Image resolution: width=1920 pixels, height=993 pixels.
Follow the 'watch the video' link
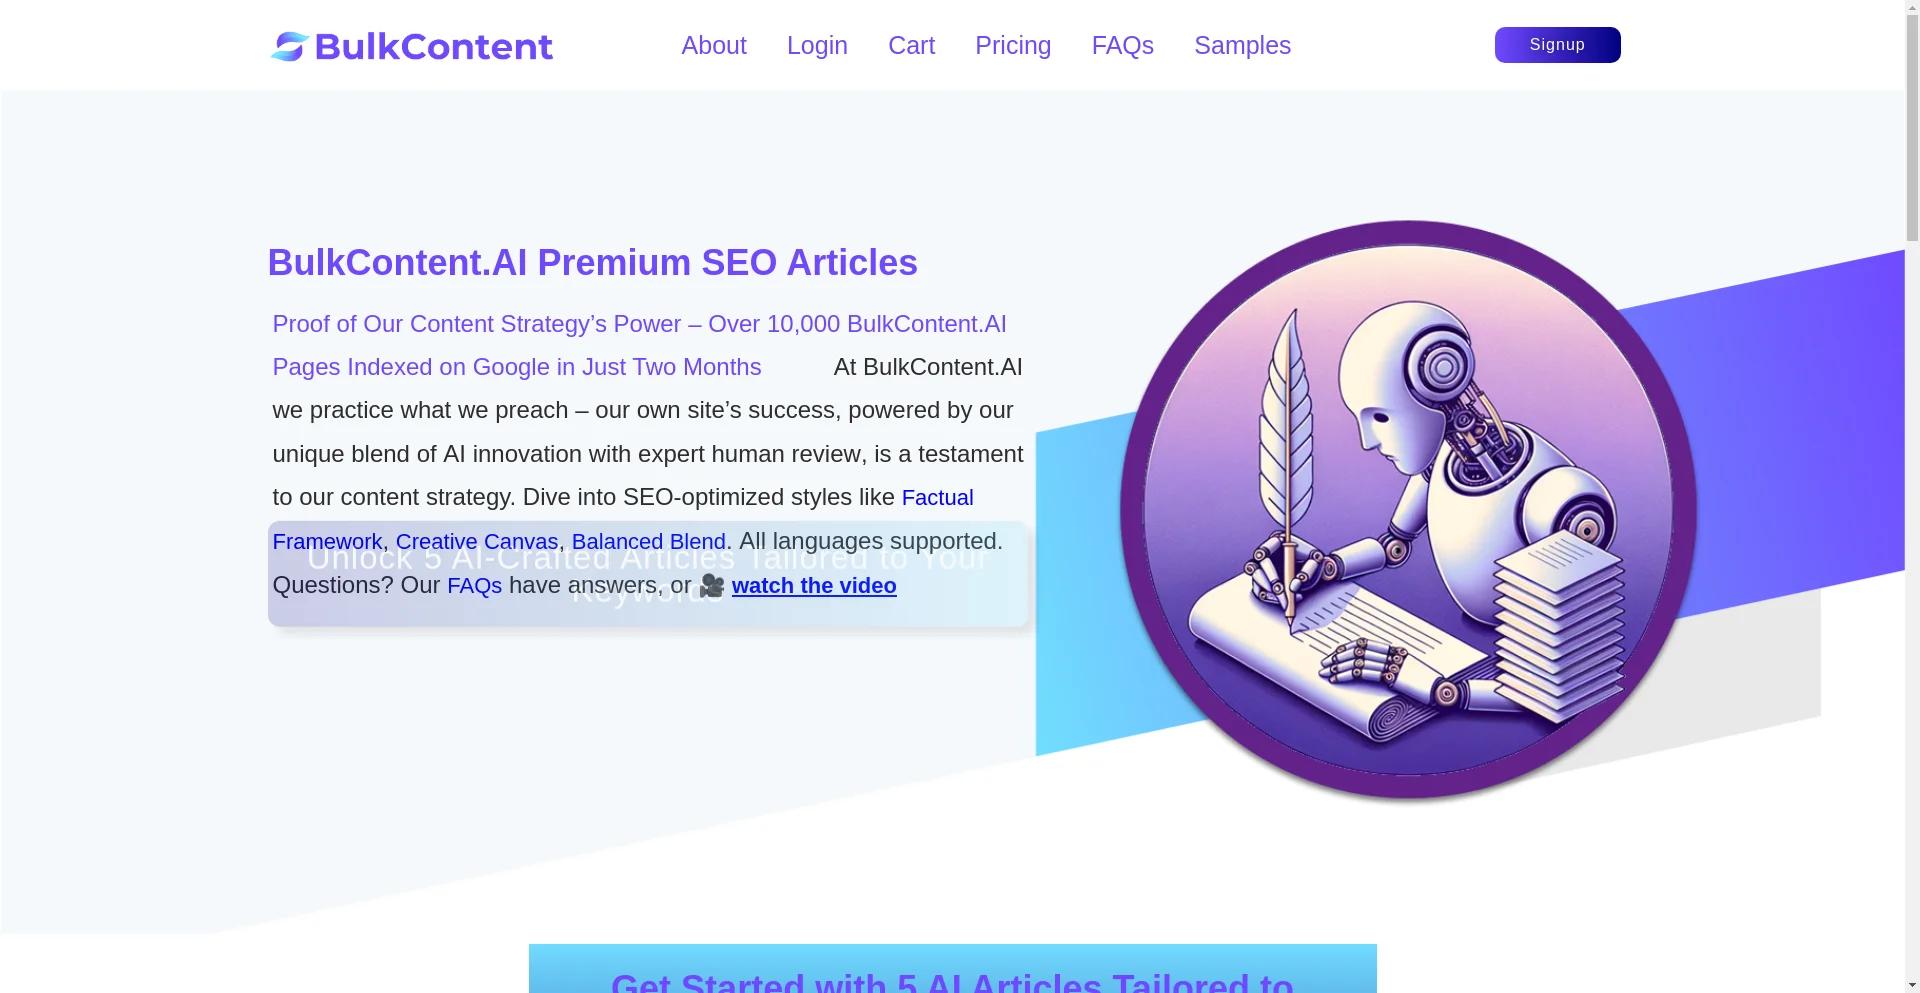tap(814, 586)
